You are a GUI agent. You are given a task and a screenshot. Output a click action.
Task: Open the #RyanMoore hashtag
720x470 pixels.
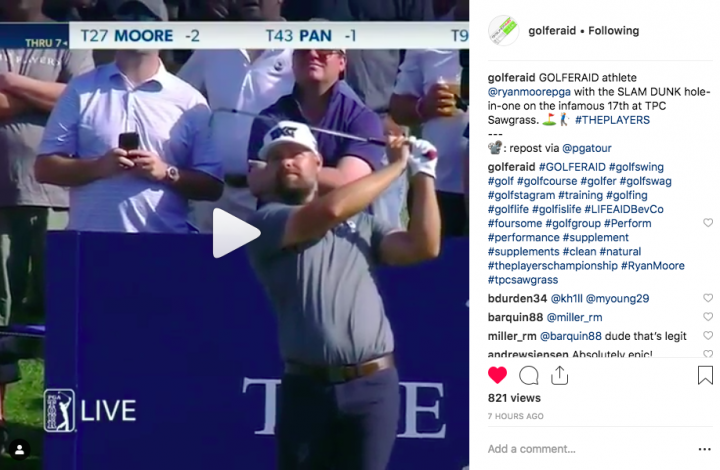click(x=652, y=266)
